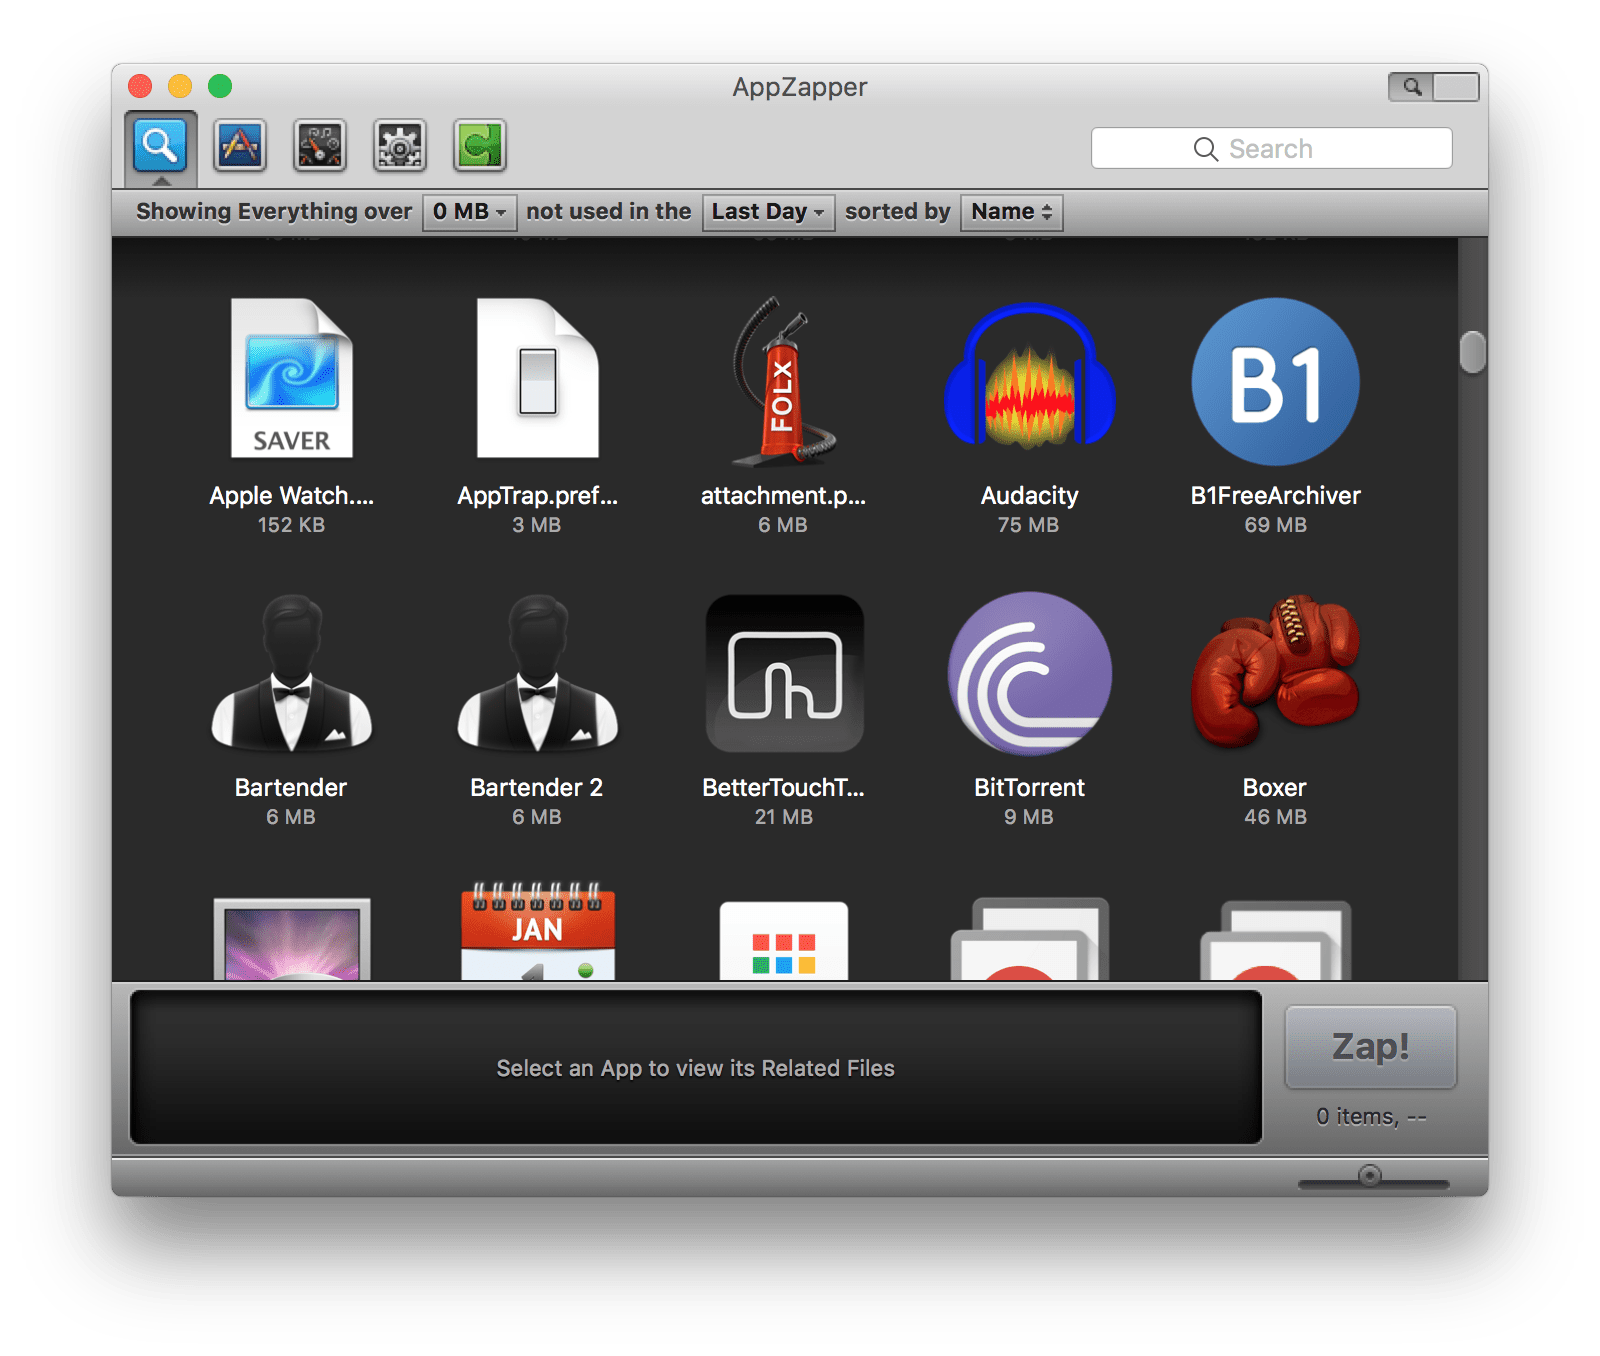The image size is (1600, 1356).
Task: Select the B1FreeArchiver icon
Action: point(1276,381)
